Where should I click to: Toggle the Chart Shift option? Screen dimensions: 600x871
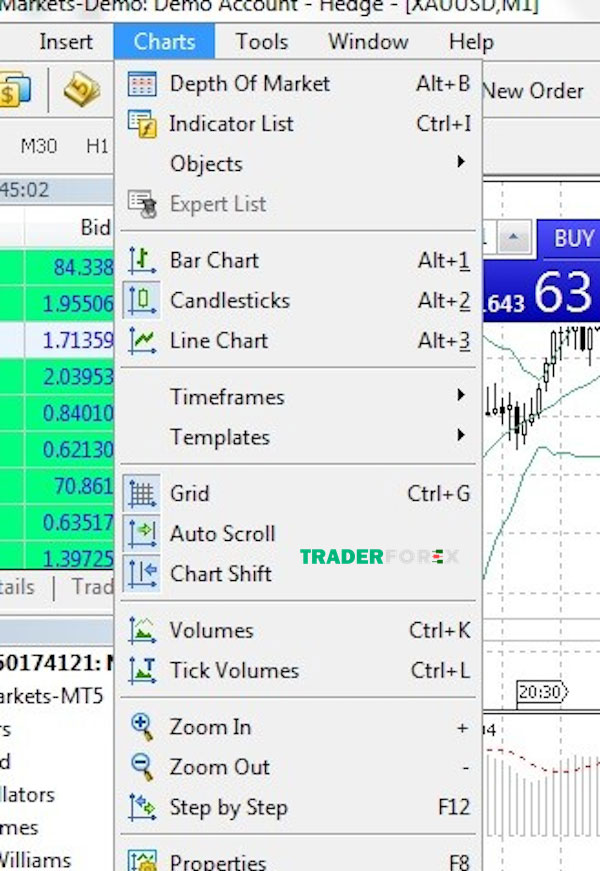click(x=299, y=573)
